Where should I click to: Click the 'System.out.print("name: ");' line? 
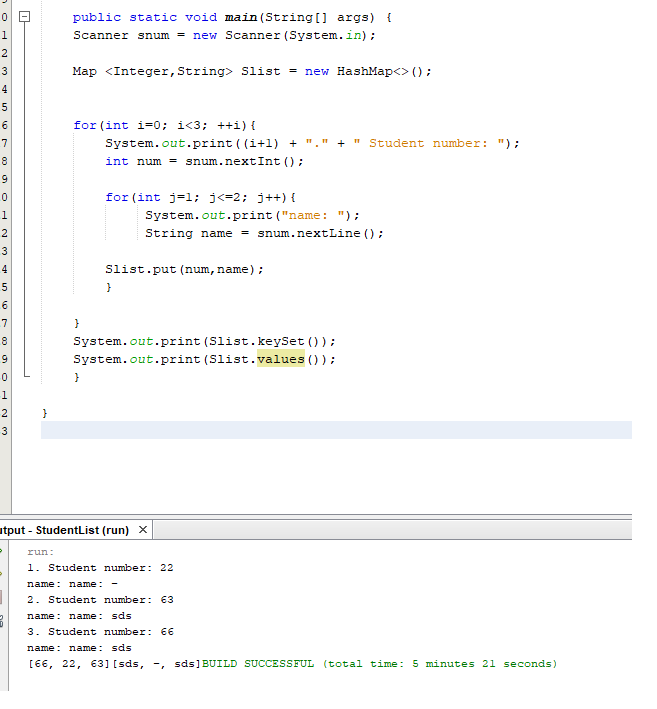click(x=252, y=215)
